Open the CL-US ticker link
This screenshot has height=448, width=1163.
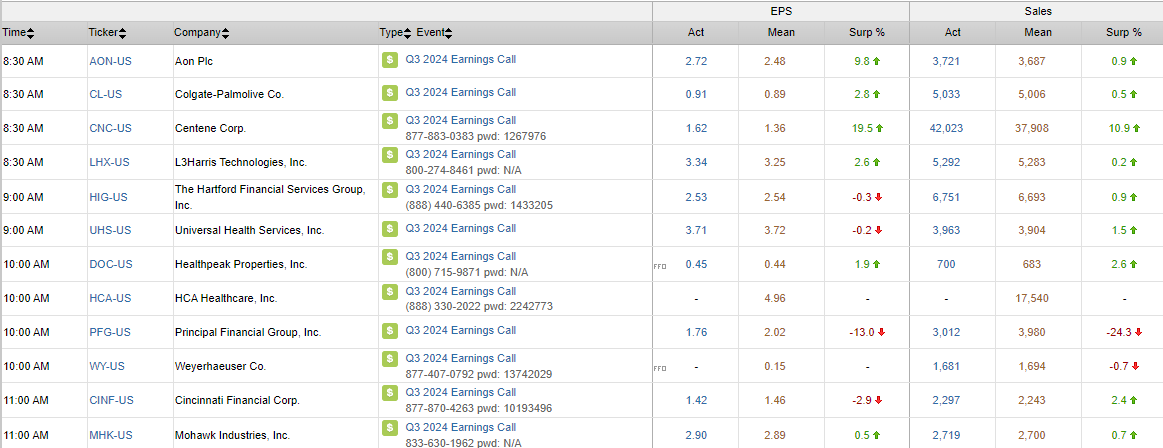105,94
